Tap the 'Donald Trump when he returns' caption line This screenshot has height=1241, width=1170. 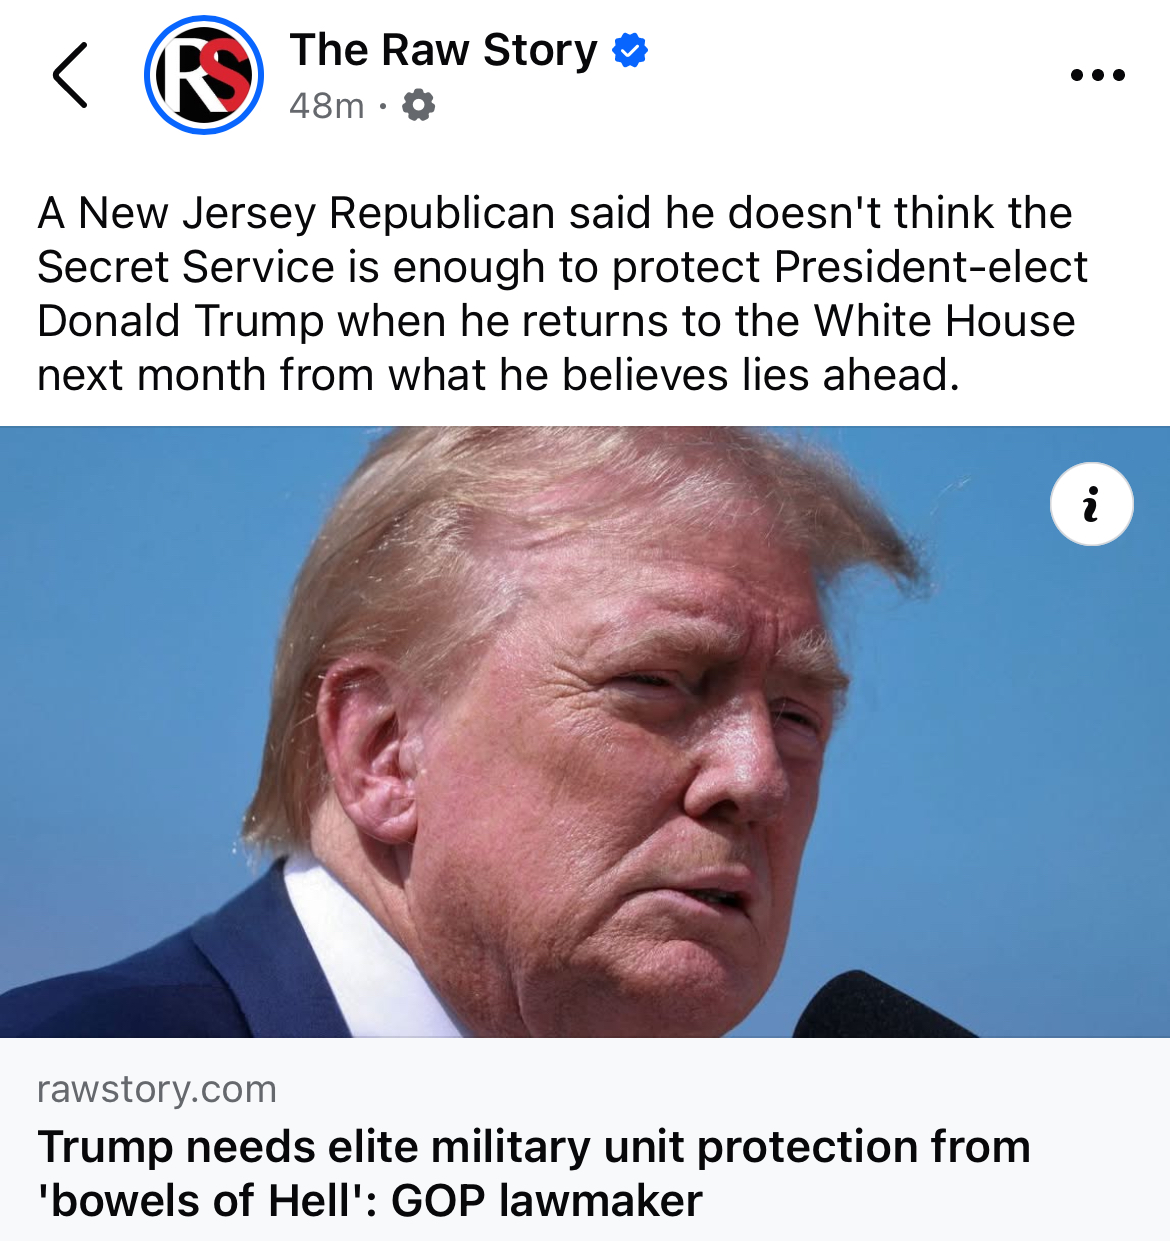click(x=556, y=321)
